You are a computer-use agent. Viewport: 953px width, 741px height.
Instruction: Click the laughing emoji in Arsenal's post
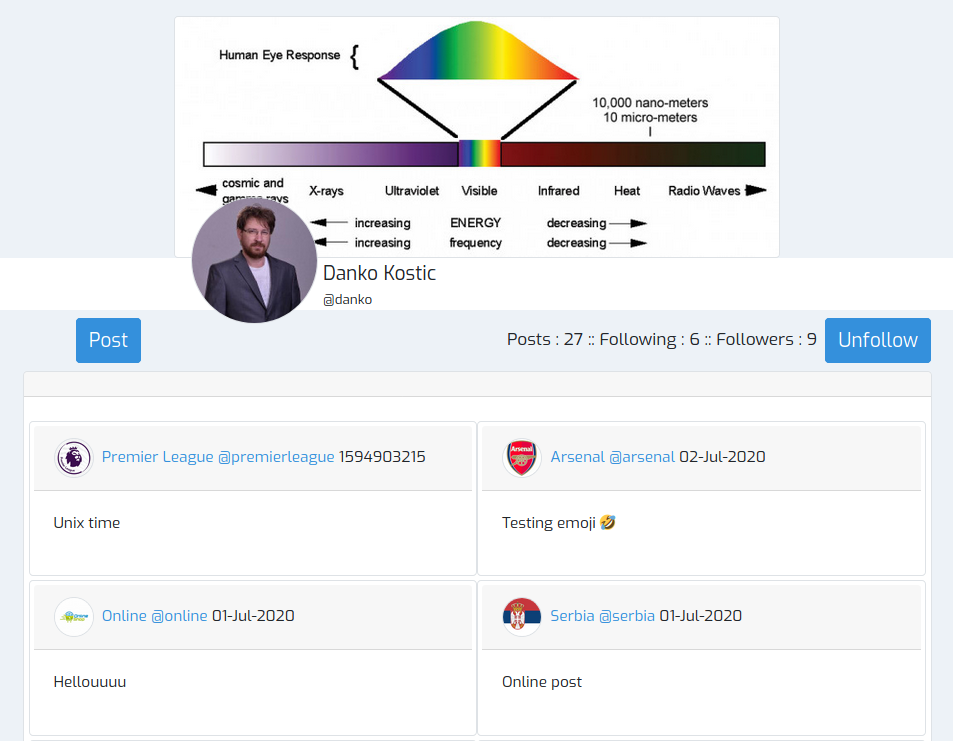click(608, 523)
